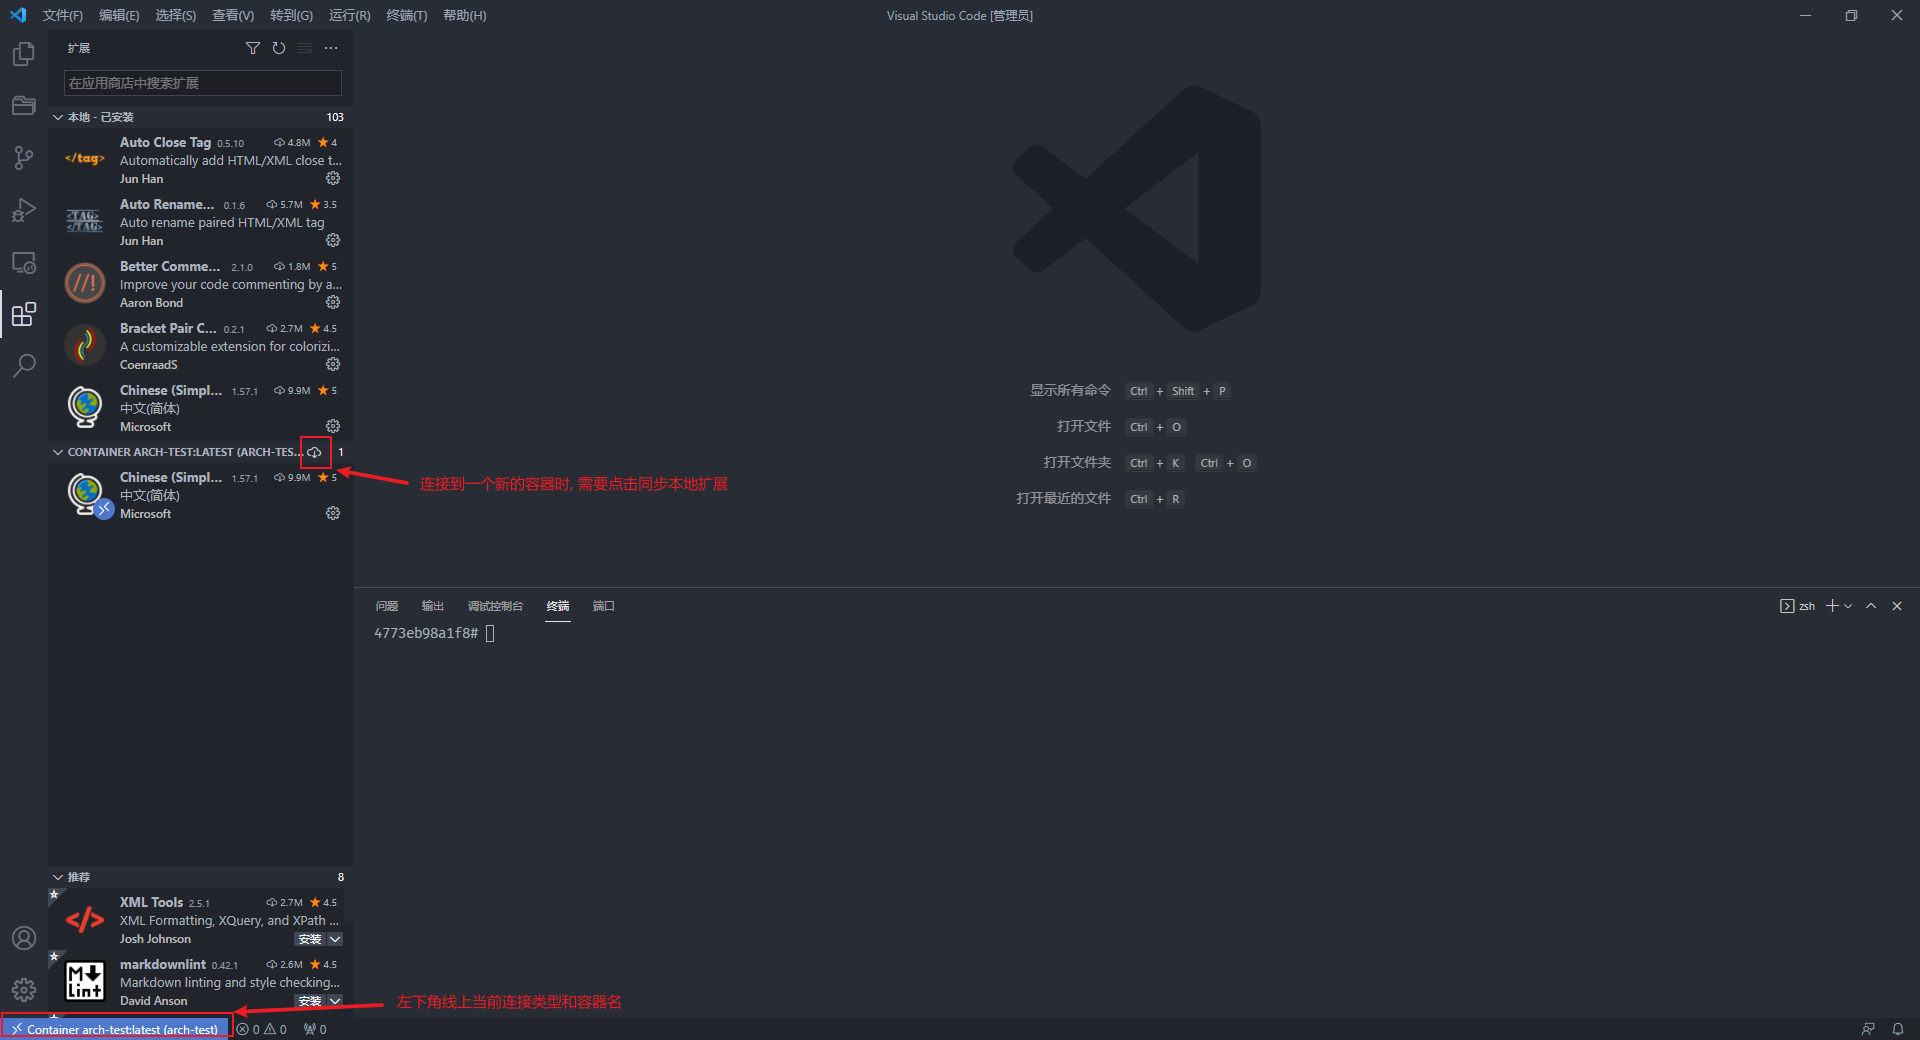Switch to the Terminal (终端) panel tab

pyautogui.click(x=558, y=606)
